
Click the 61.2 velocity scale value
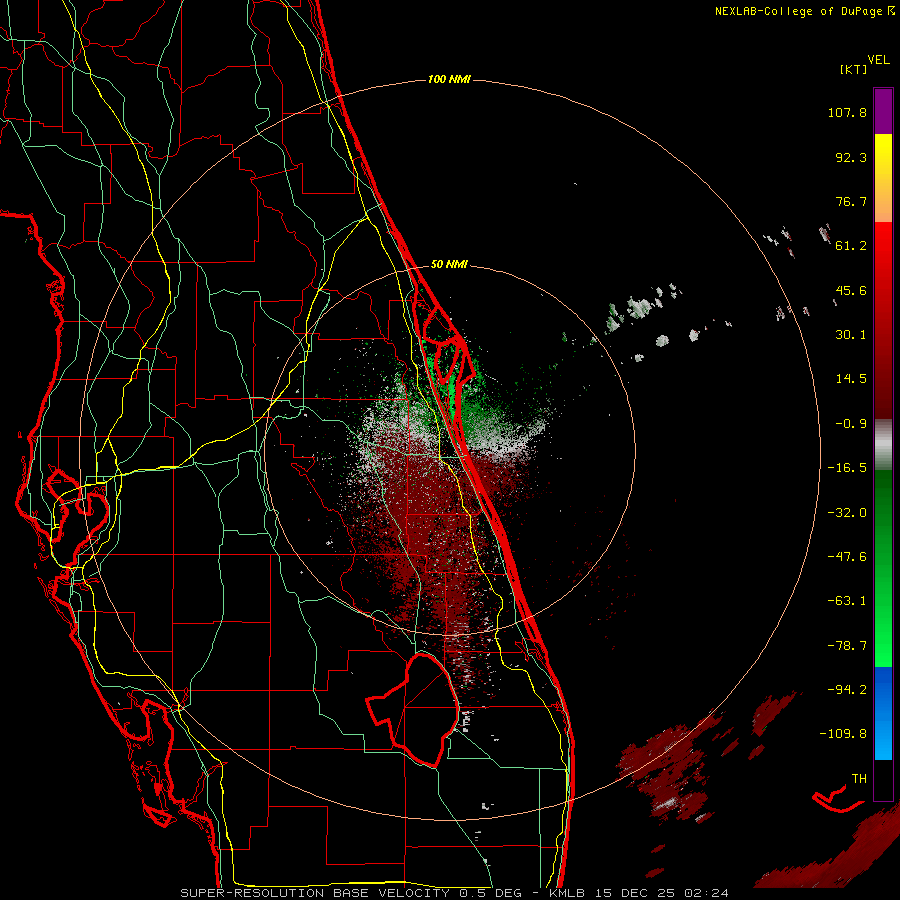(851, 246)
